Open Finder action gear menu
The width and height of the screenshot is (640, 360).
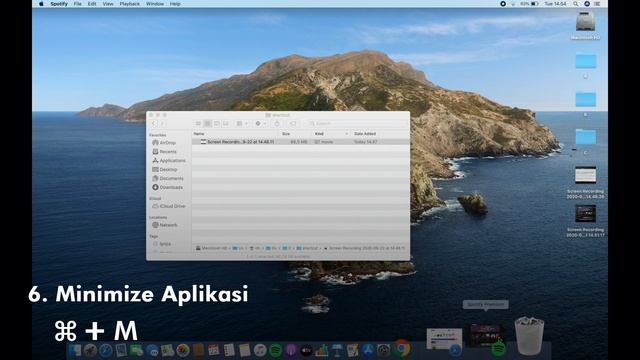coord(260,123)
